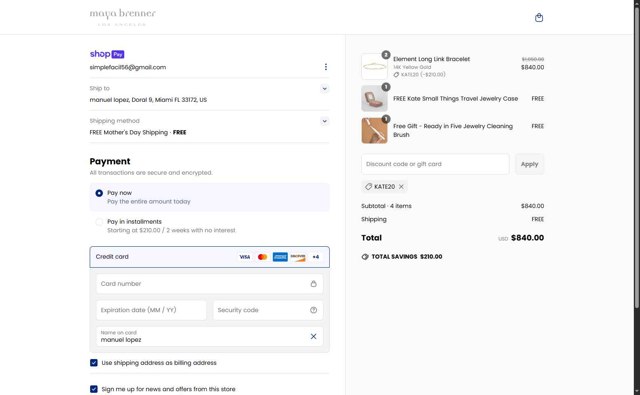Click the $840.00 total amount
Viewport: 640px width, 395px height.
[527, 237]
